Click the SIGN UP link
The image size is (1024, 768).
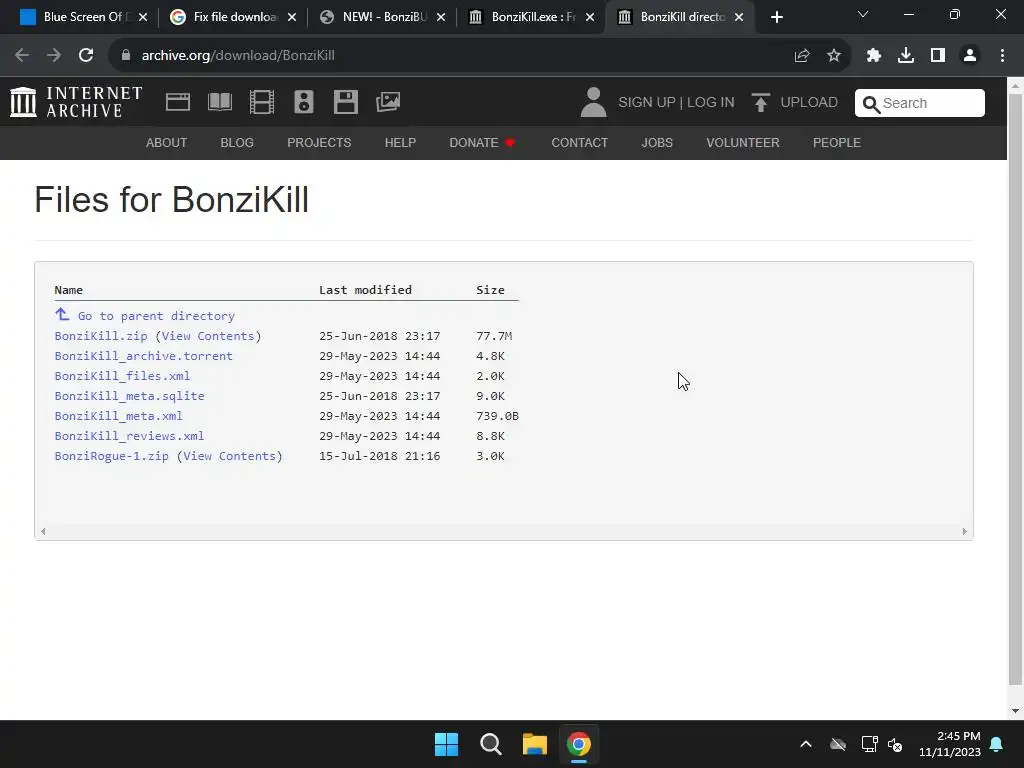[647, 103]
